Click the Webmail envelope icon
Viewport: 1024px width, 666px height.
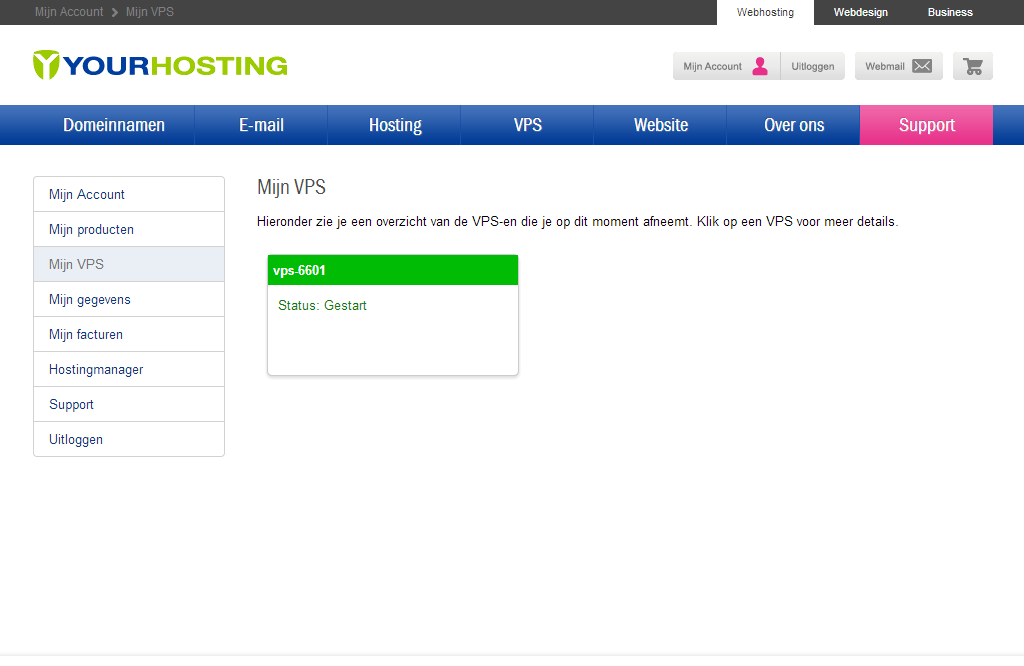click(921, 66)
